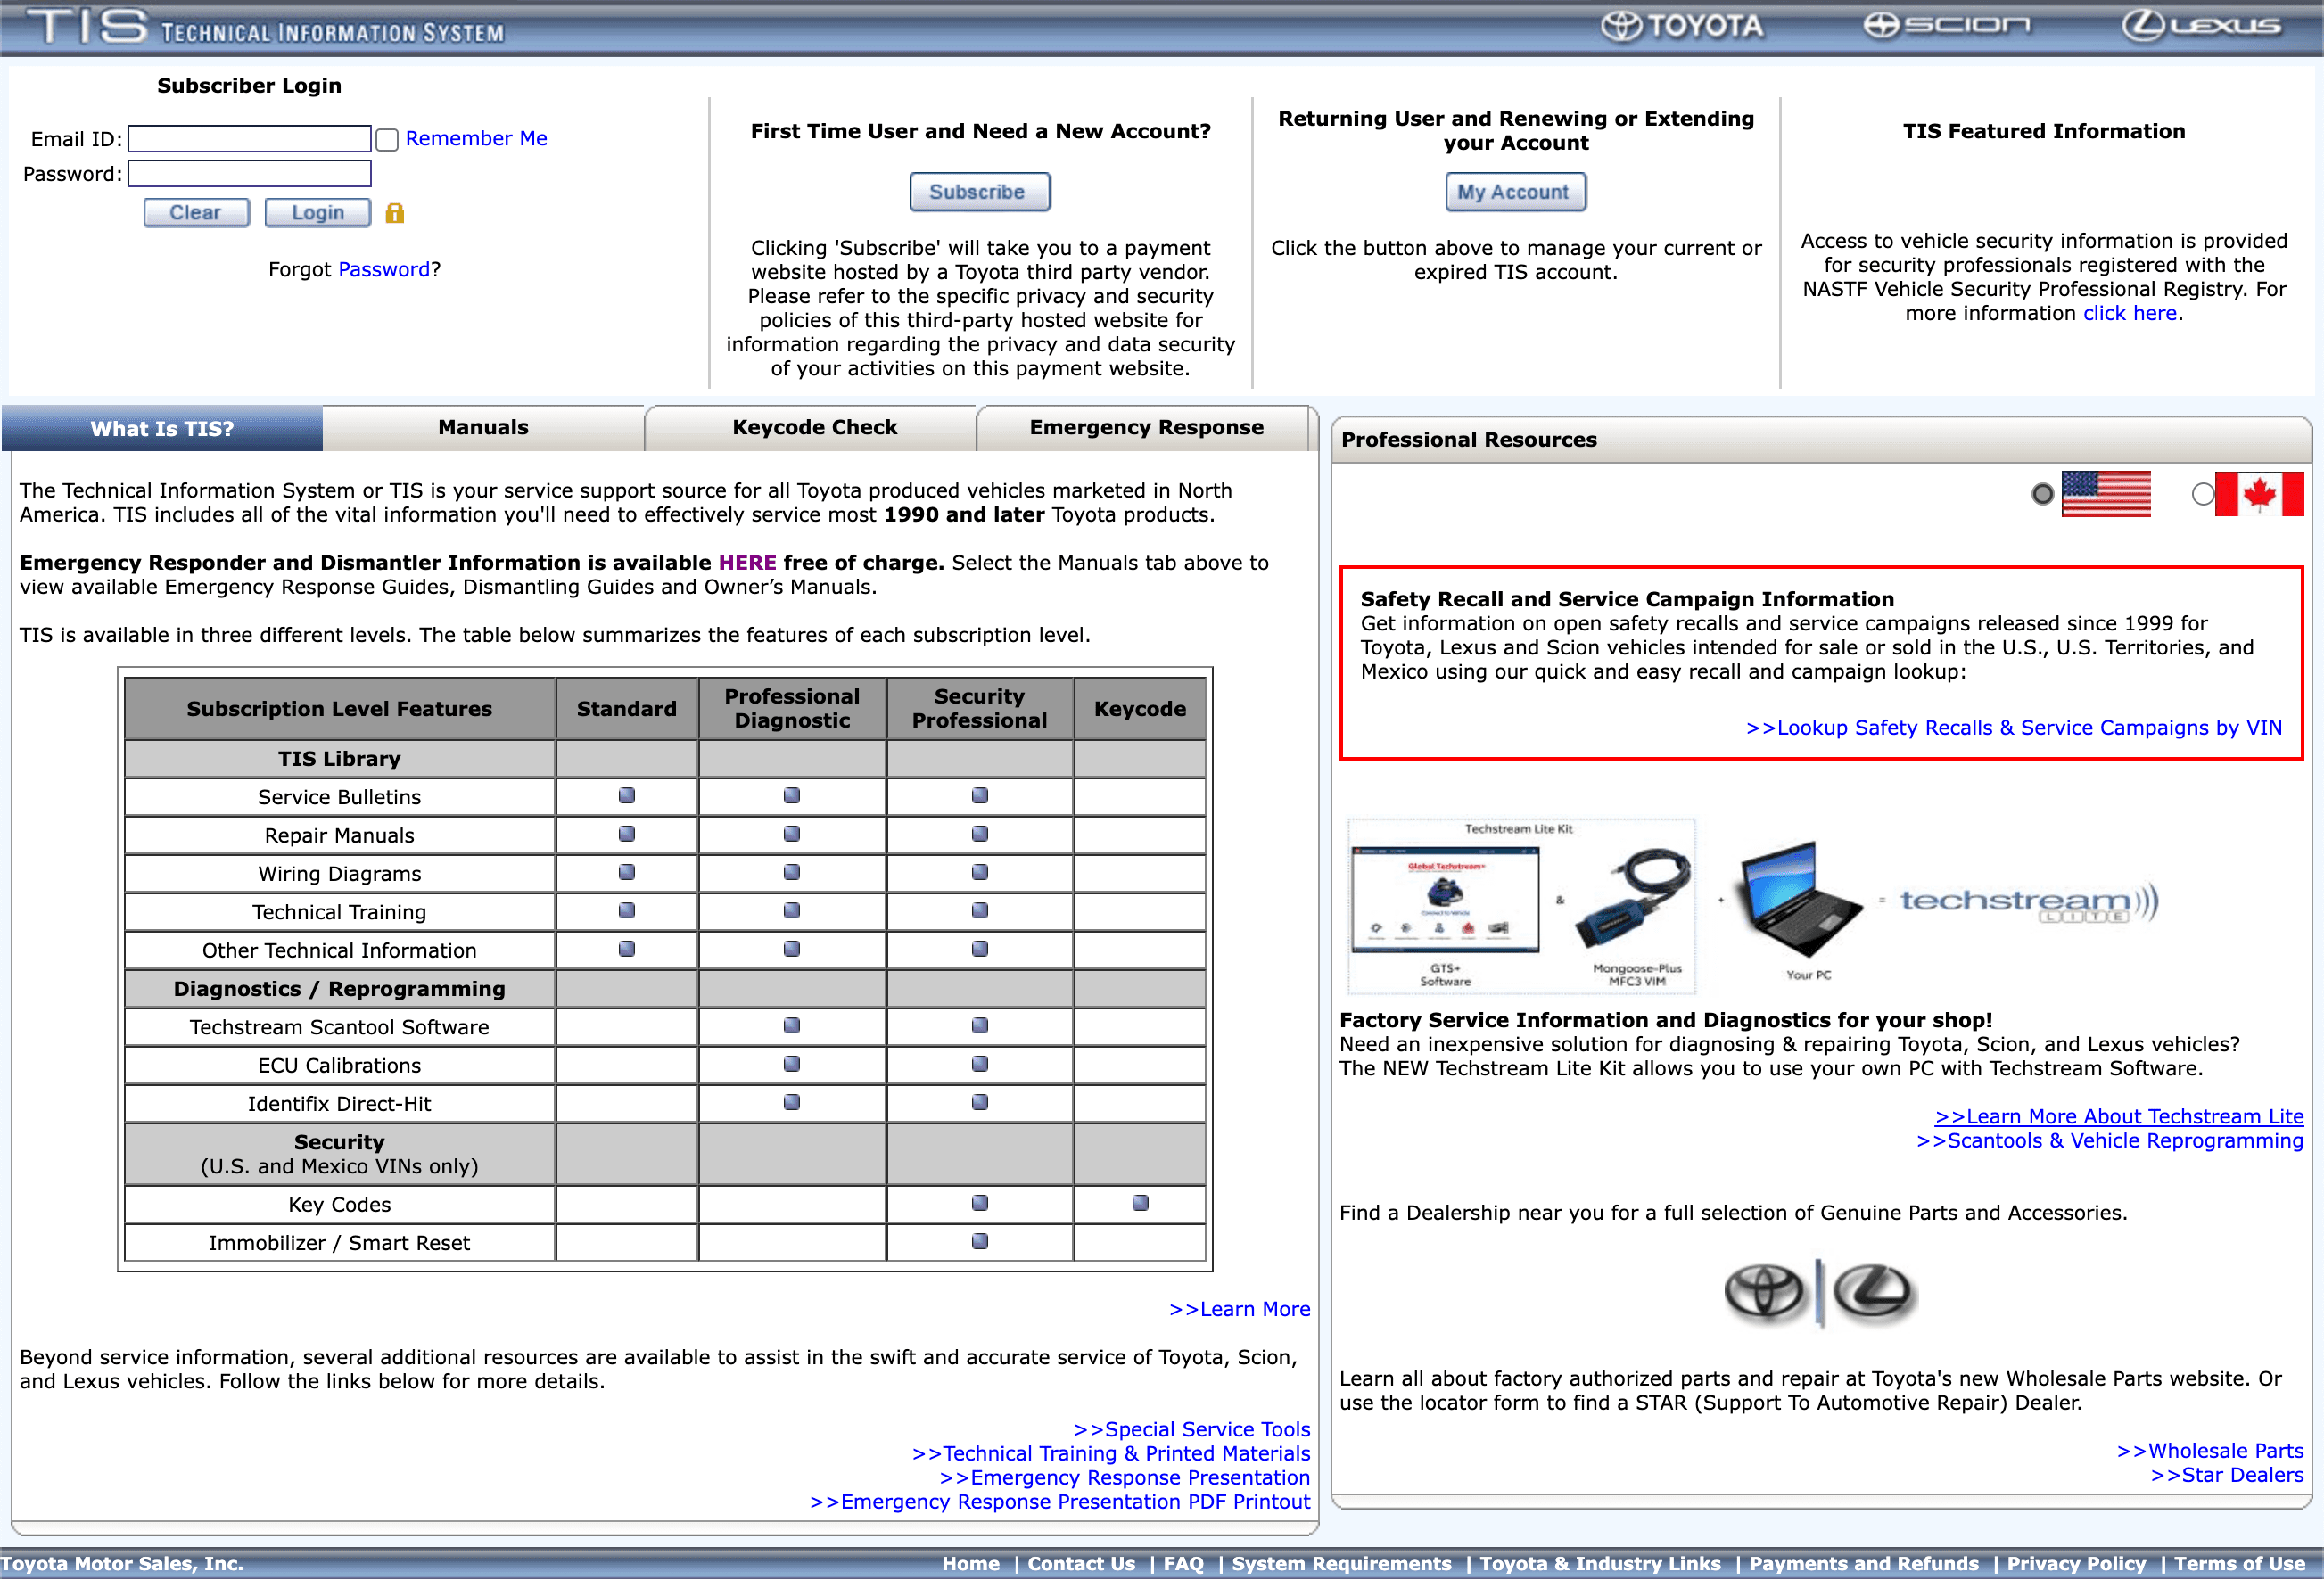
Task: Select the Canada radio button
Action: point(2201,494)
